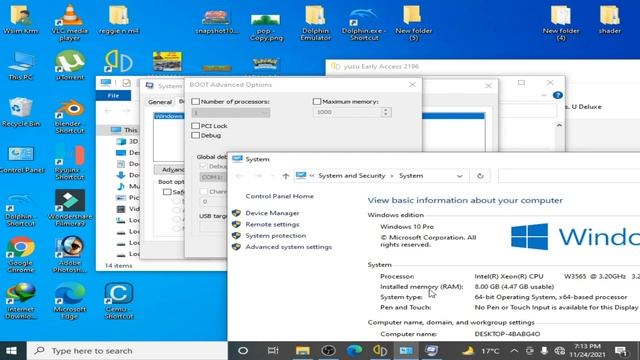
Task: Click weather 17°C on taskbar
Action: pos(481,351)
